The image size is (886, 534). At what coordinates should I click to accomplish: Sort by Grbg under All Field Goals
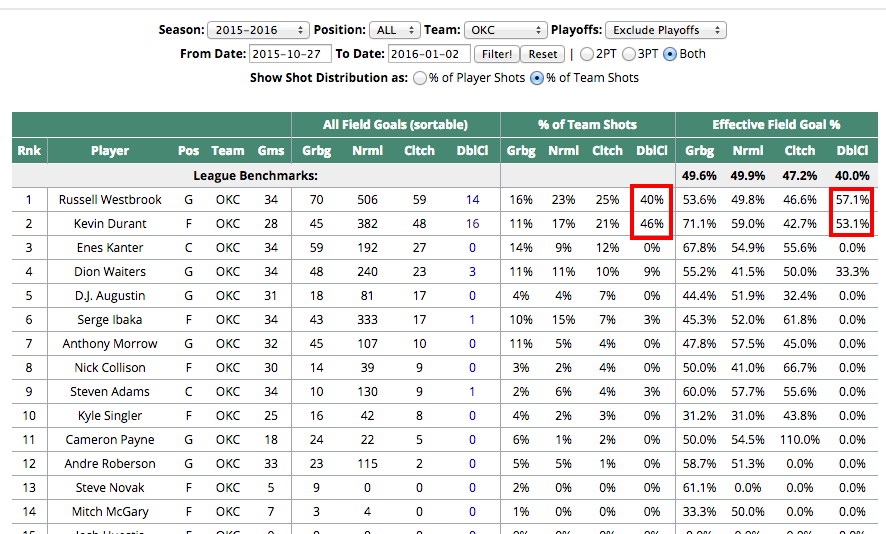click(x=316, y=151)
